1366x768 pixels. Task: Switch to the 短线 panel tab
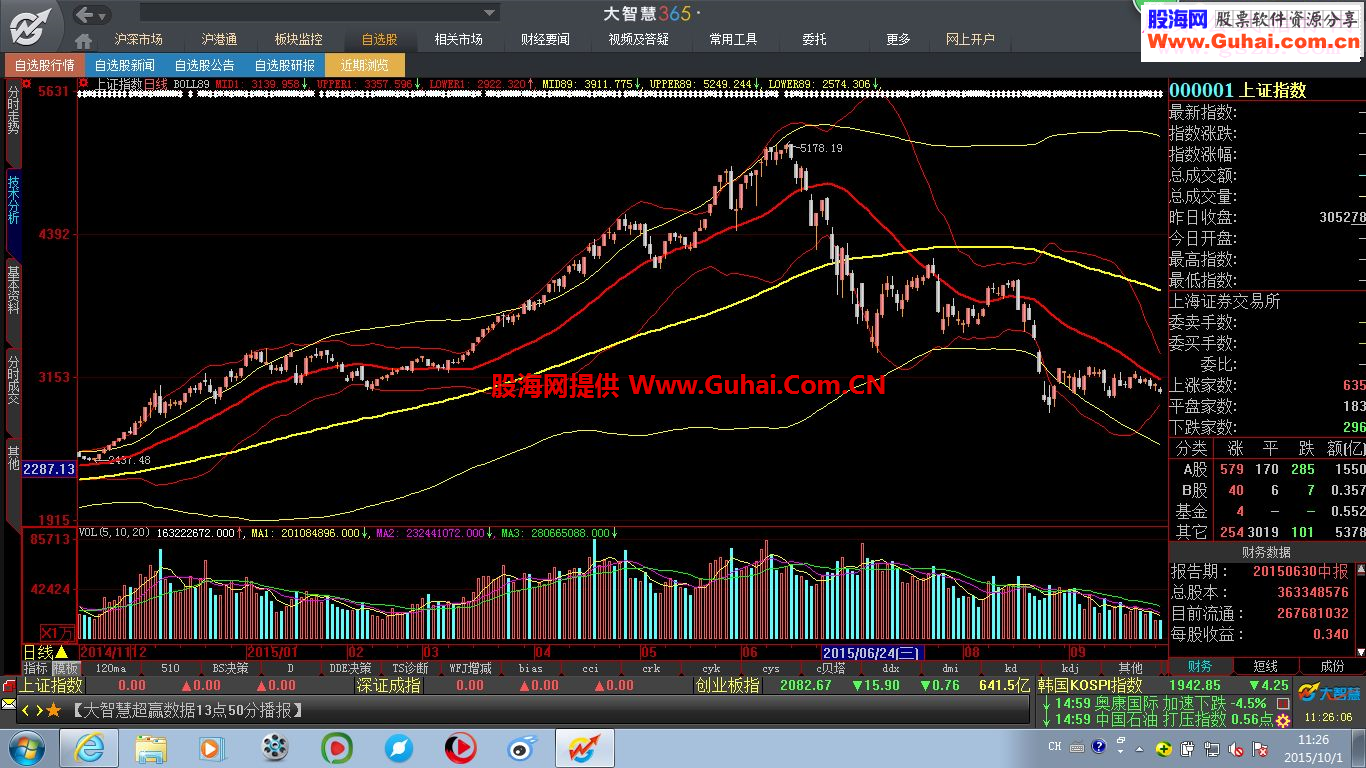pyautogui.click(x=1266, y=666)
